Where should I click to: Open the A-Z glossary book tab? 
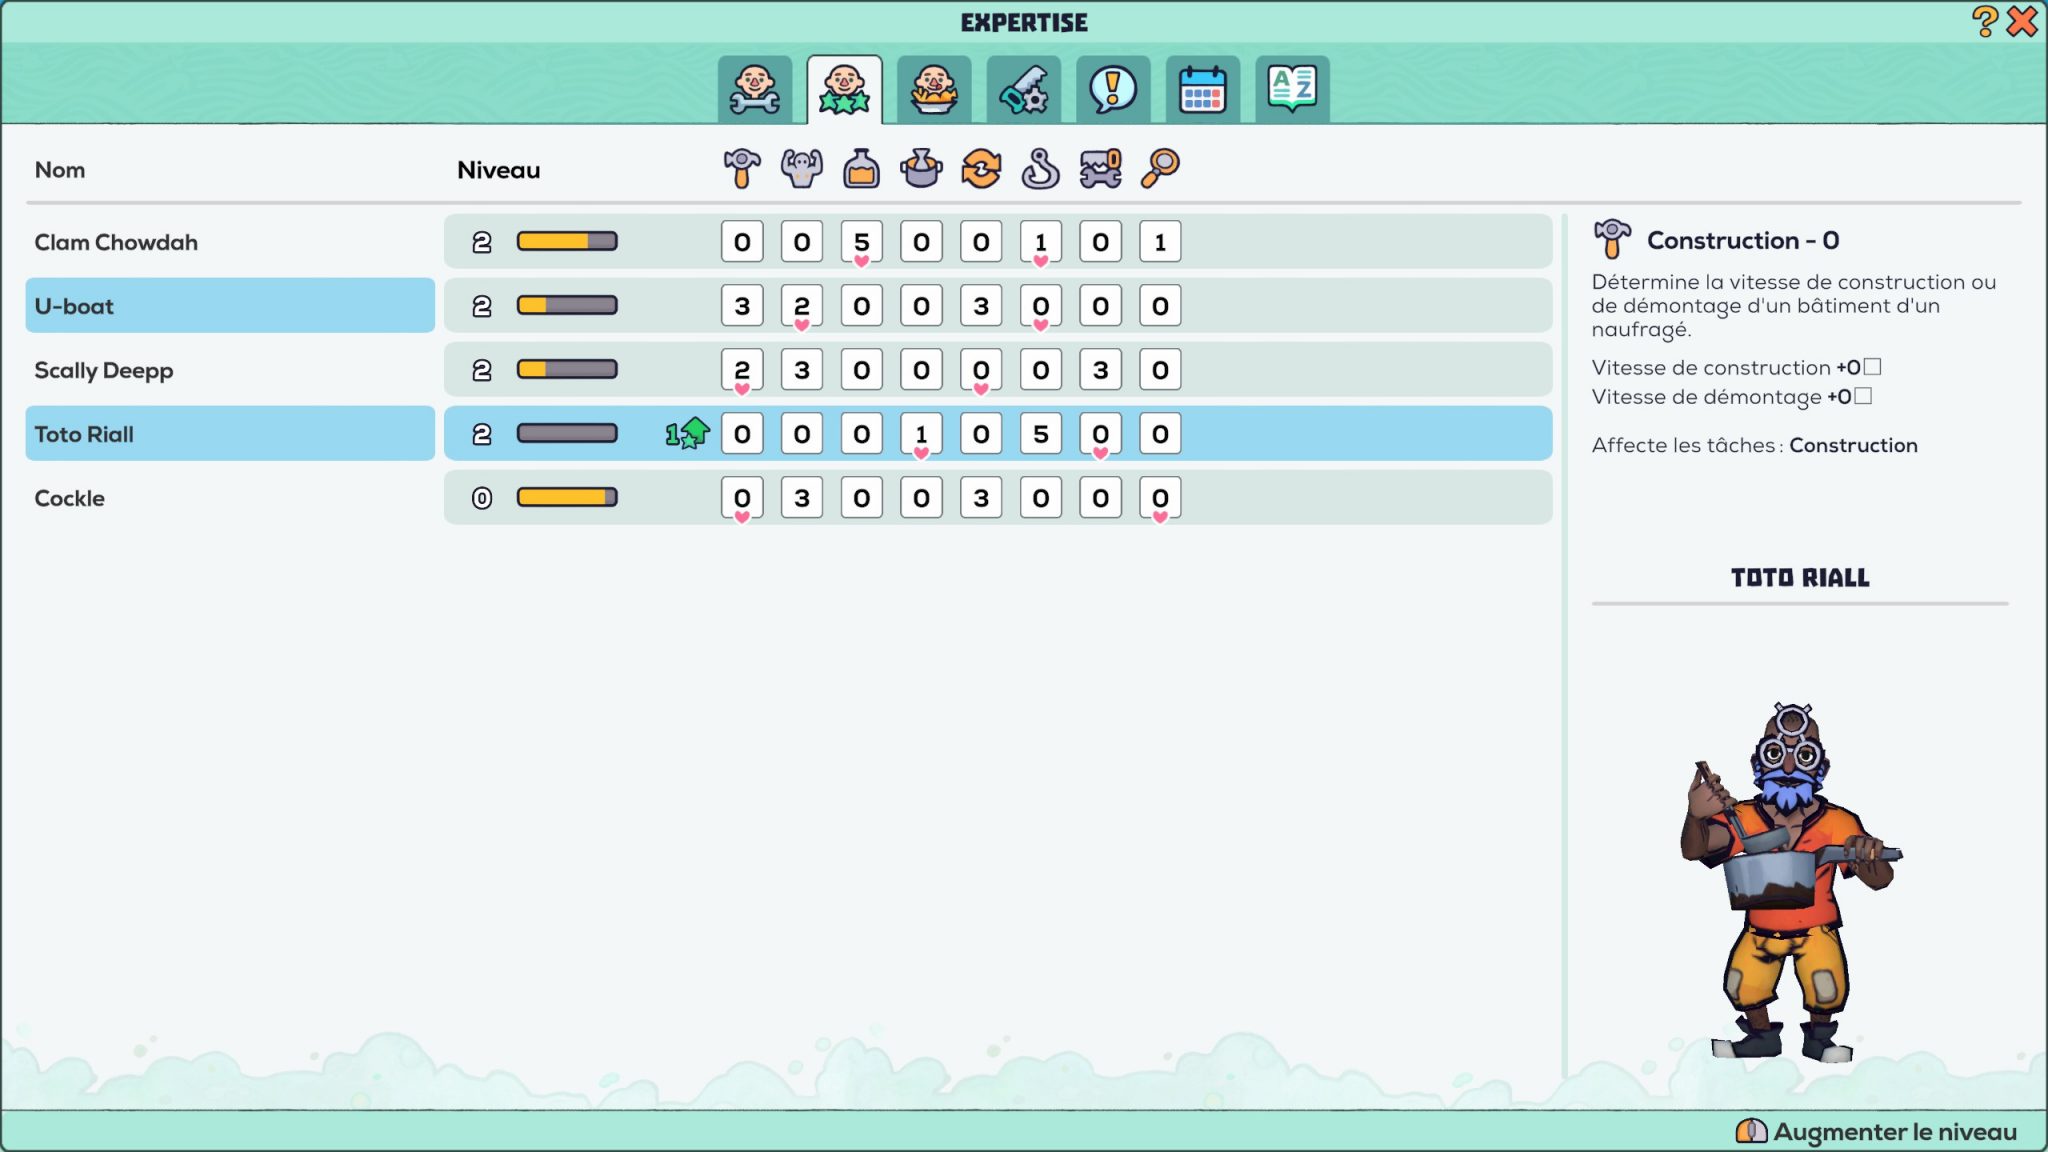click(1292, 90)
